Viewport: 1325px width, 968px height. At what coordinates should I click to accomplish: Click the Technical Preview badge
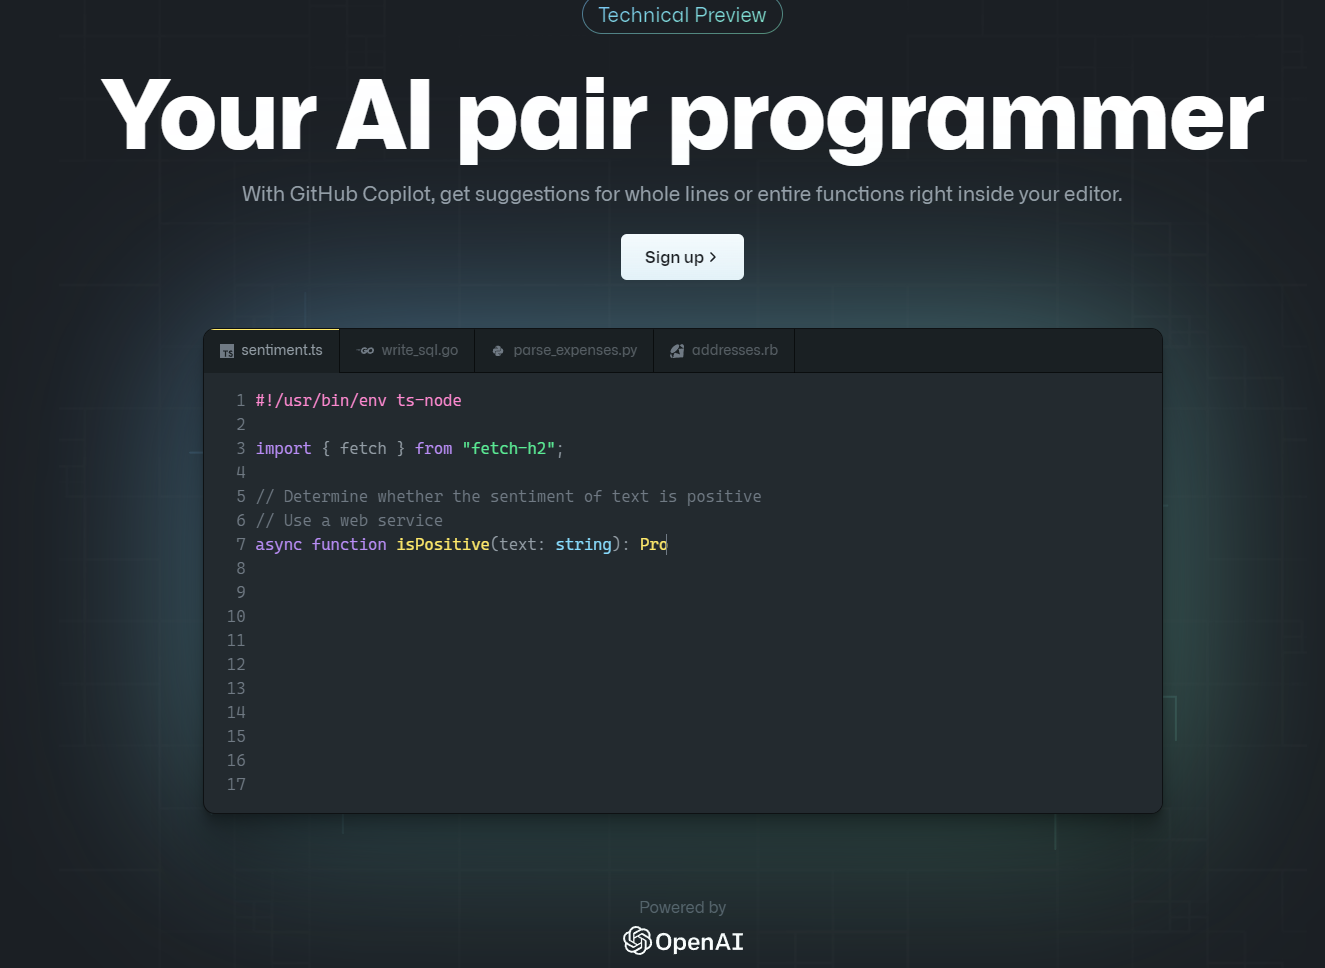[x=682, y=15]
